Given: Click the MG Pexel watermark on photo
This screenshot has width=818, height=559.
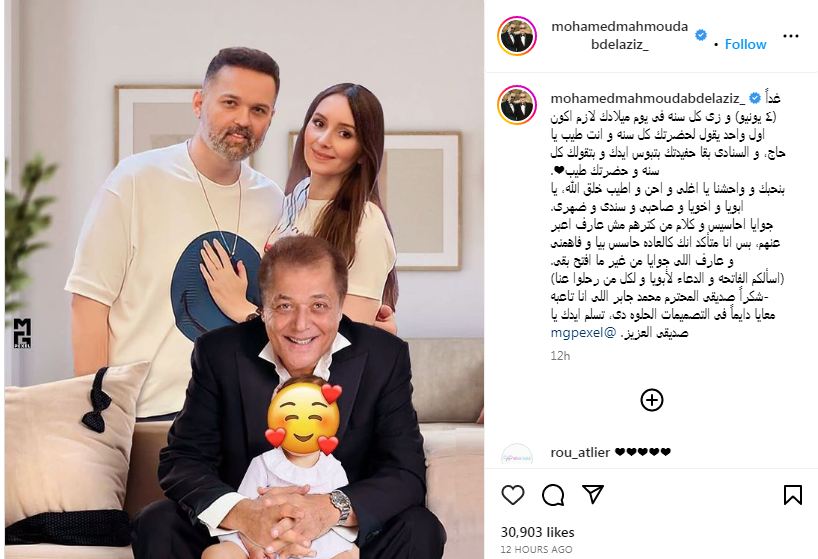Looking at the screenshot, I should [22, 333].
